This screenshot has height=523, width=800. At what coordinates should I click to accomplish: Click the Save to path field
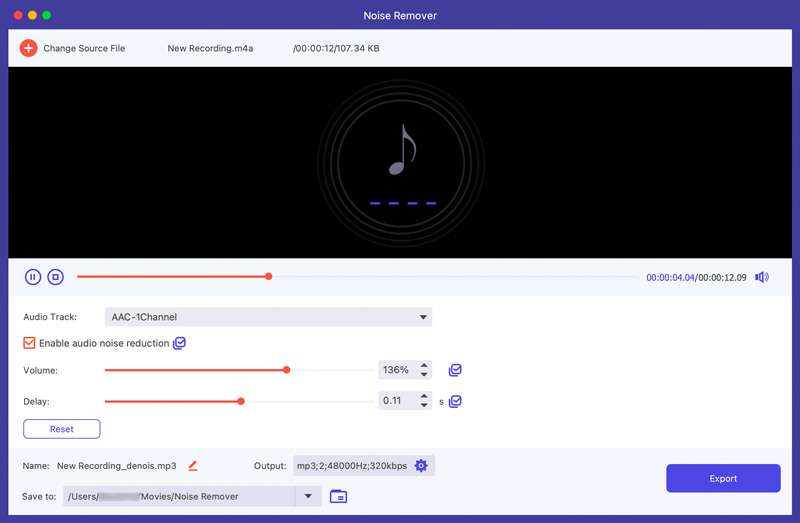(179, 496)
